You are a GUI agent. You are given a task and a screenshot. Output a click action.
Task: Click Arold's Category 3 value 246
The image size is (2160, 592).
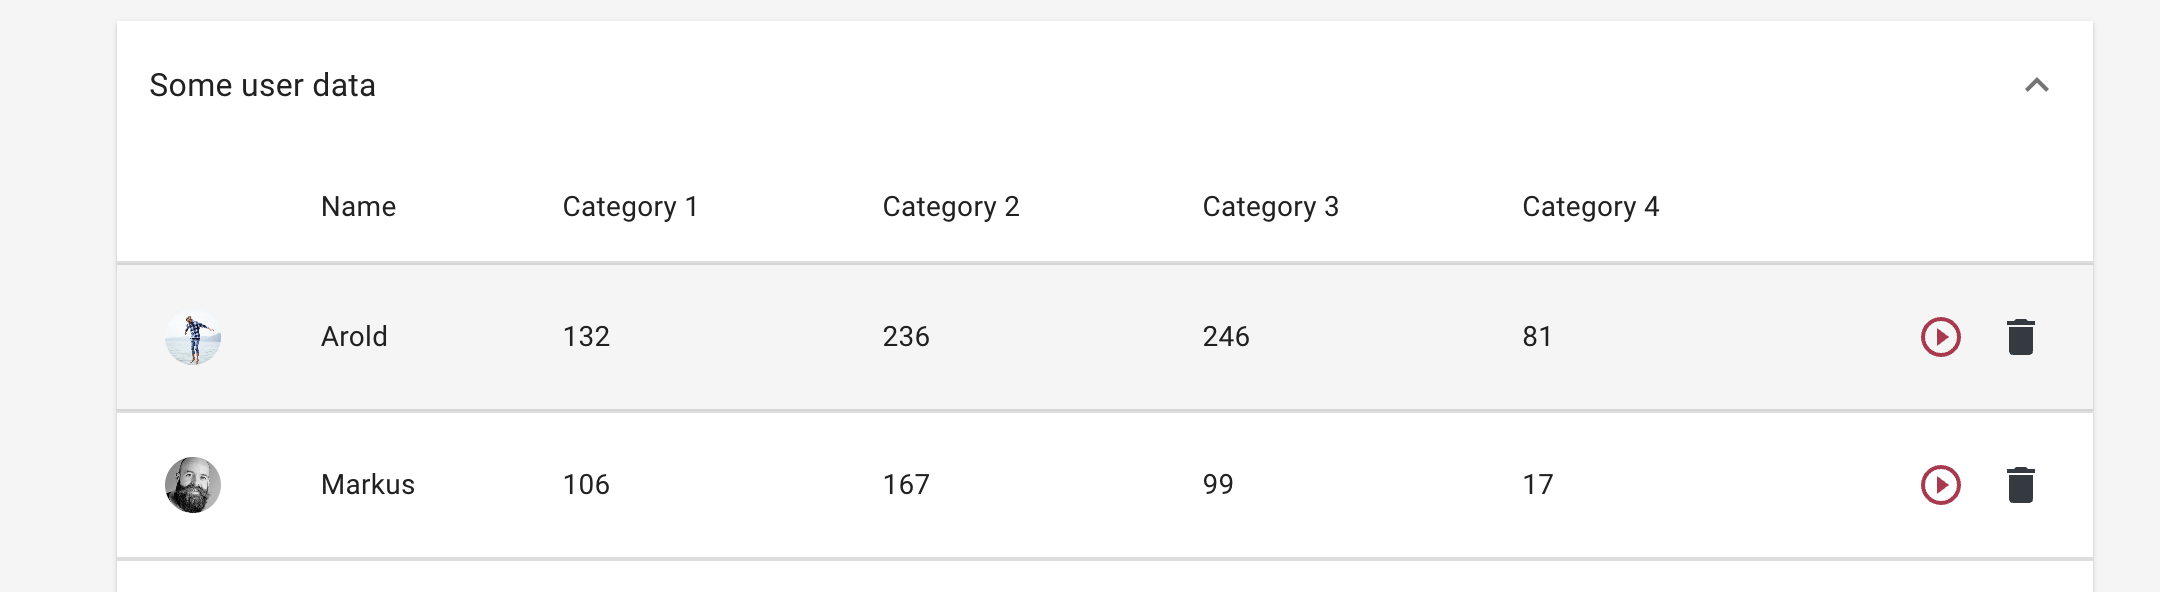click(1226, 336)
